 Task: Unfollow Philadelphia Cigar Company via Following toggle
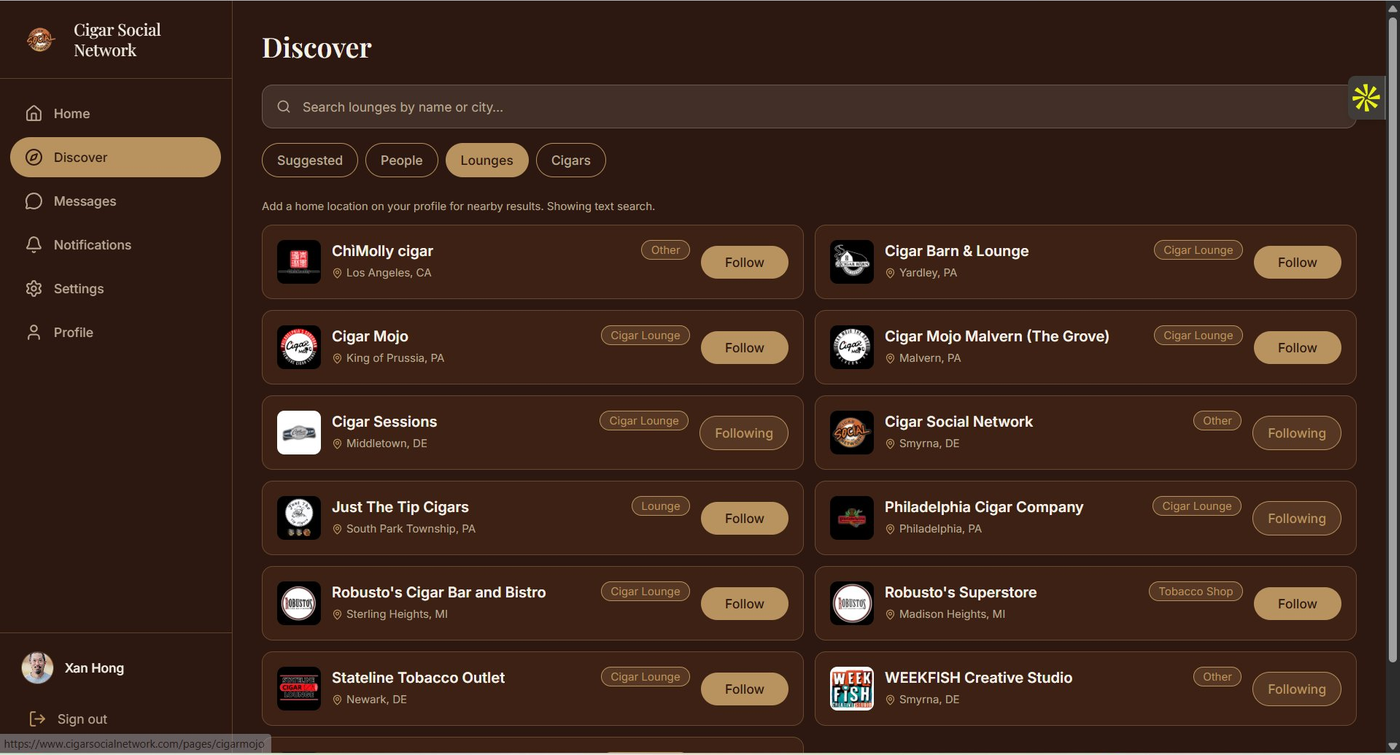1297,518
